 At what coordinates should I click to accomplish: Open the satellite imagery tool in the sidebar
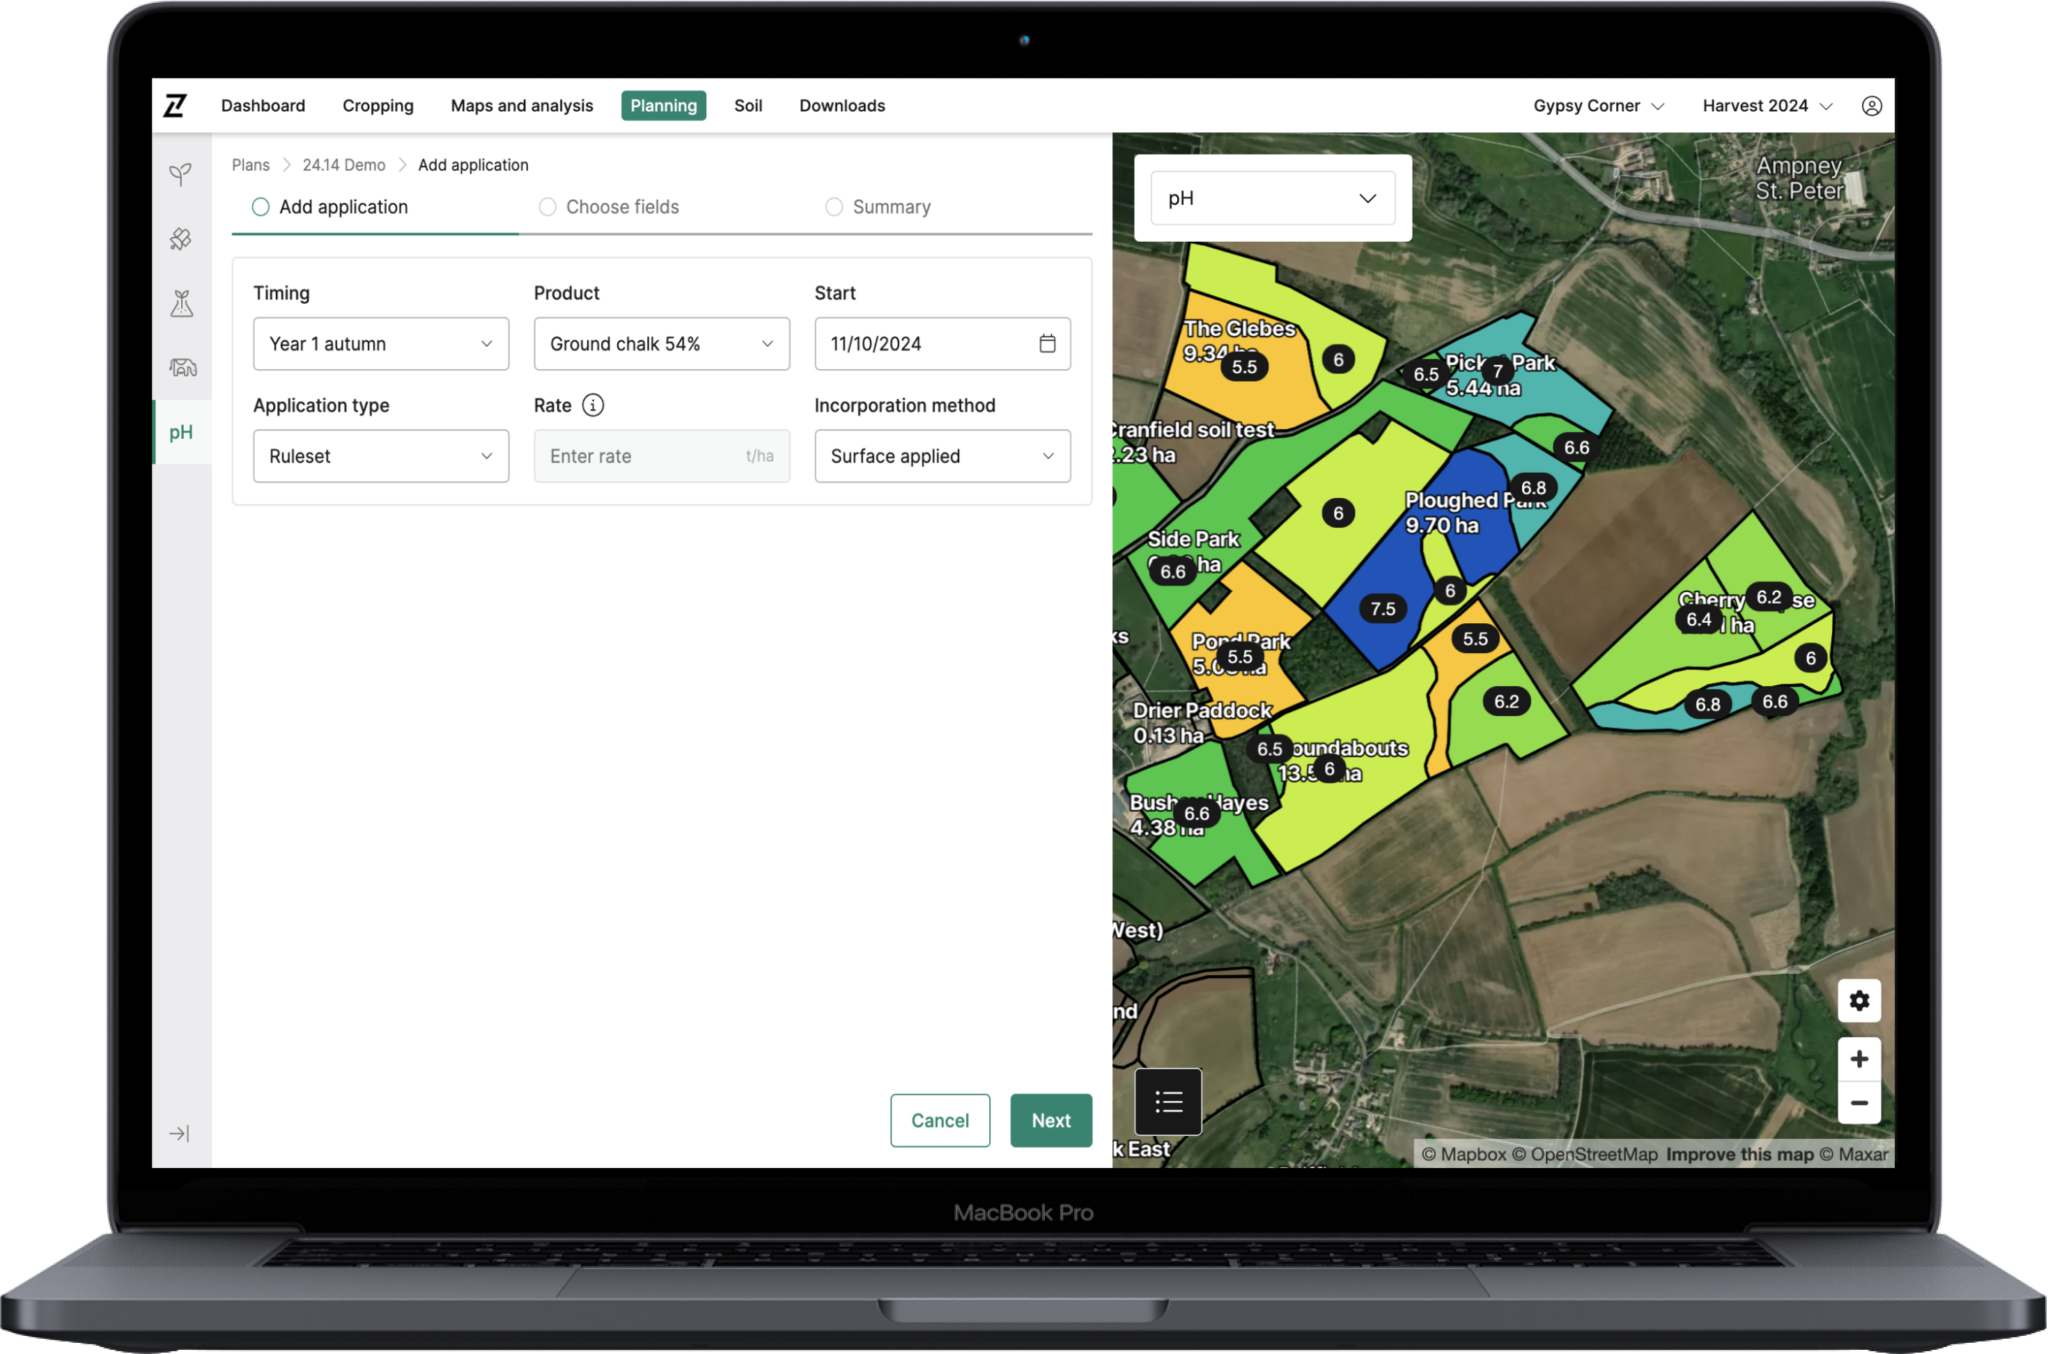(181, 238)
